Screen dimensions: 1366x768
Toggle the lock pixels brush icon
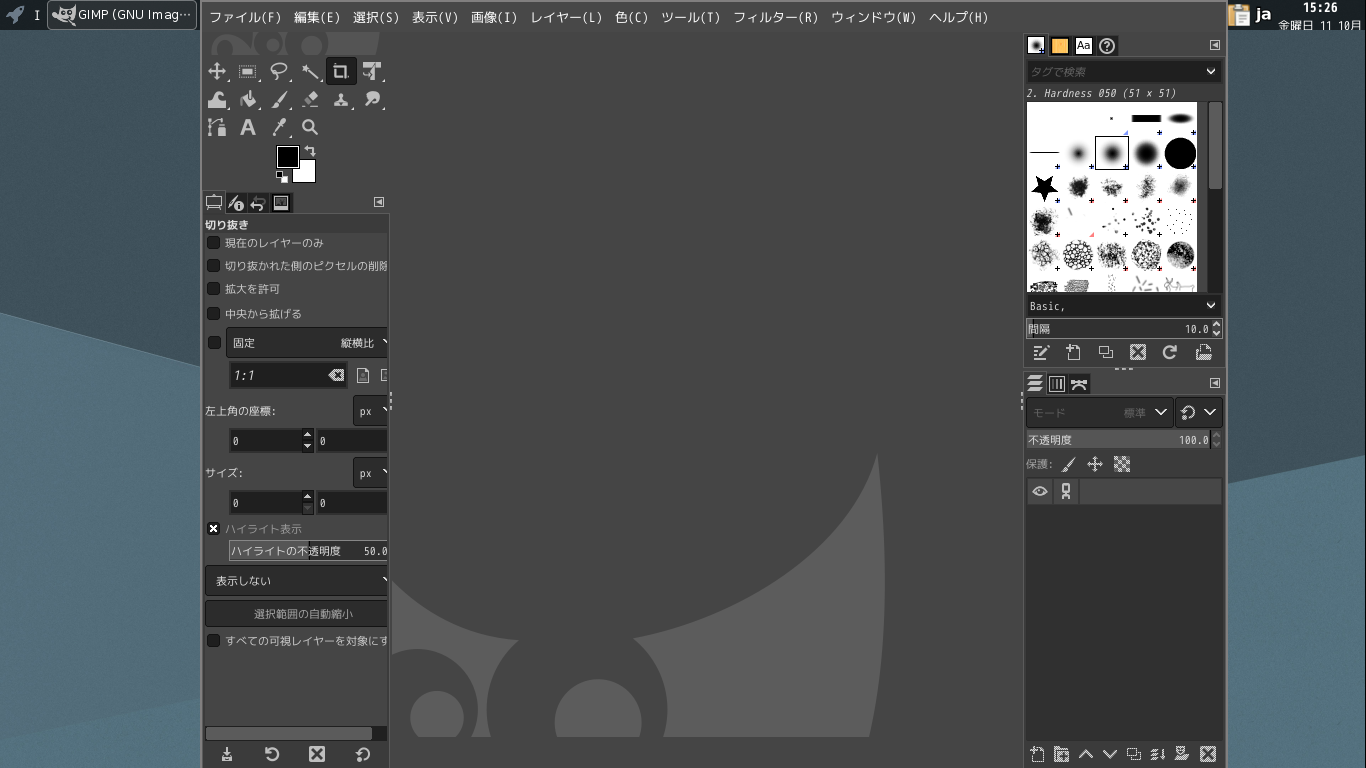click(x=1068, y=464)
